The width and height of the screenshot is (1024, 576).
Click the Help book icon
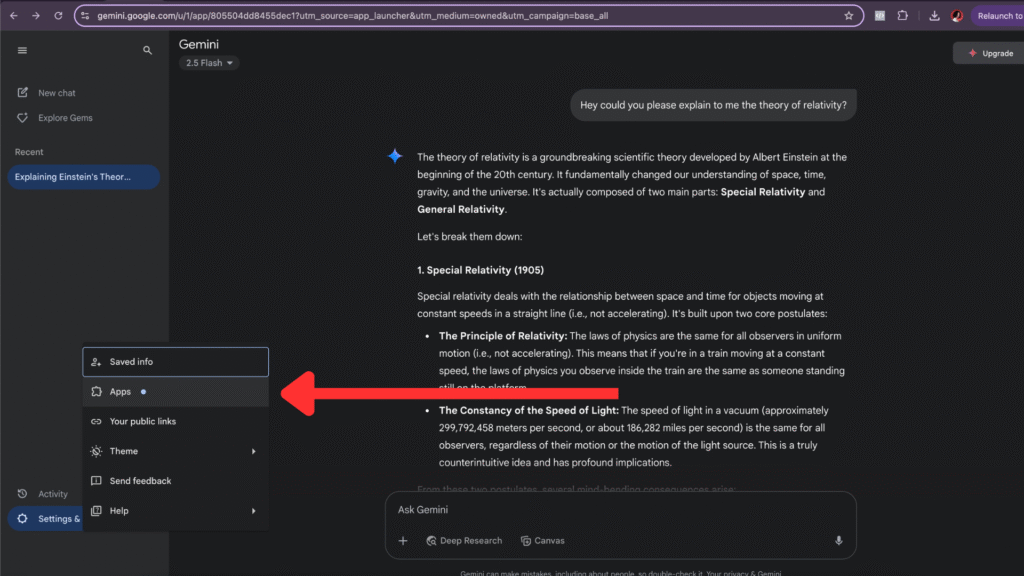[x=96, y=511]
